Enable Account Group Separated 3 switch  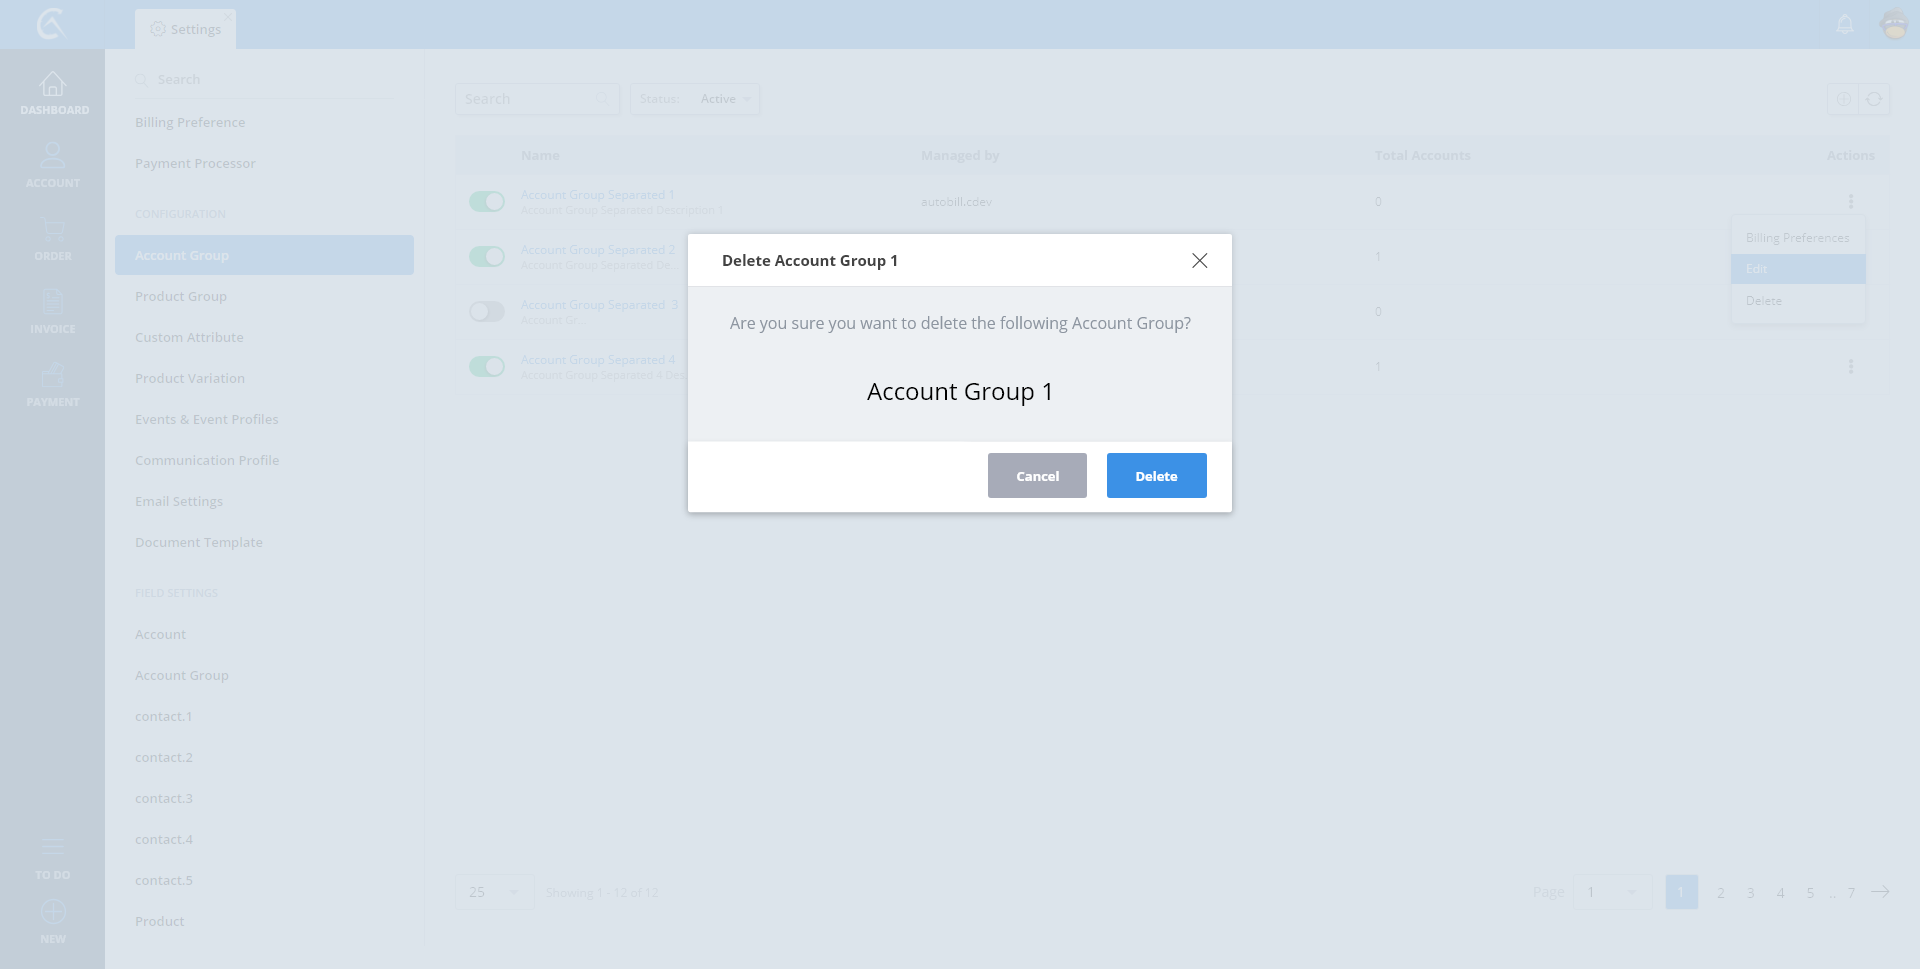click(487, 312)
